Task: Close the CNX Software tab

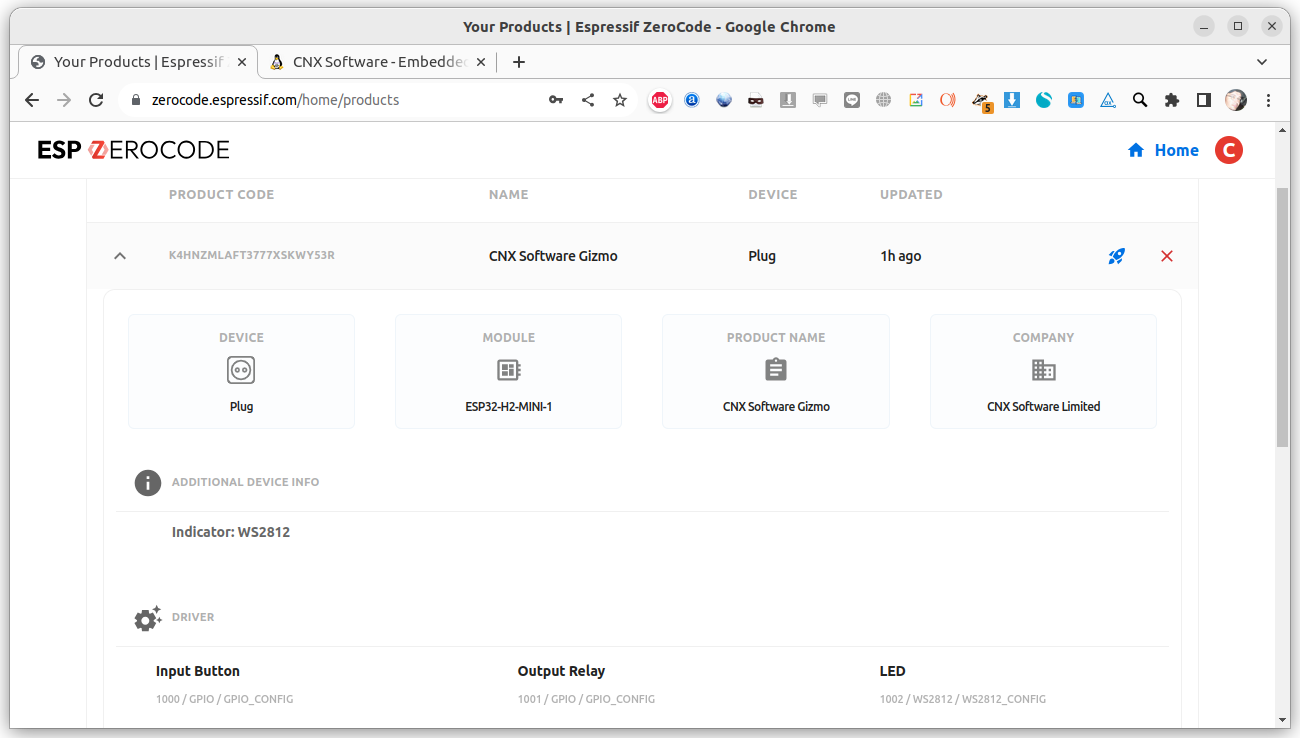Action: 481,62
